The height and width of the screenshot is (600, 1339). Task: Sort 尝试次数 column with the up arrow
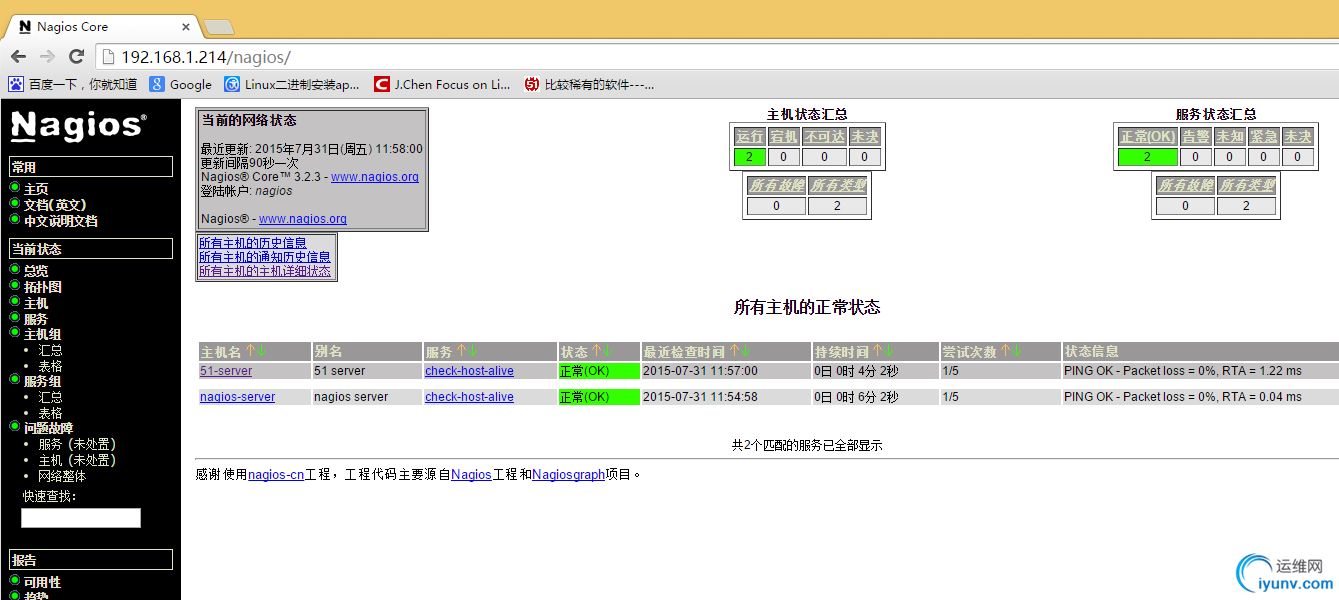point(1005,352)
